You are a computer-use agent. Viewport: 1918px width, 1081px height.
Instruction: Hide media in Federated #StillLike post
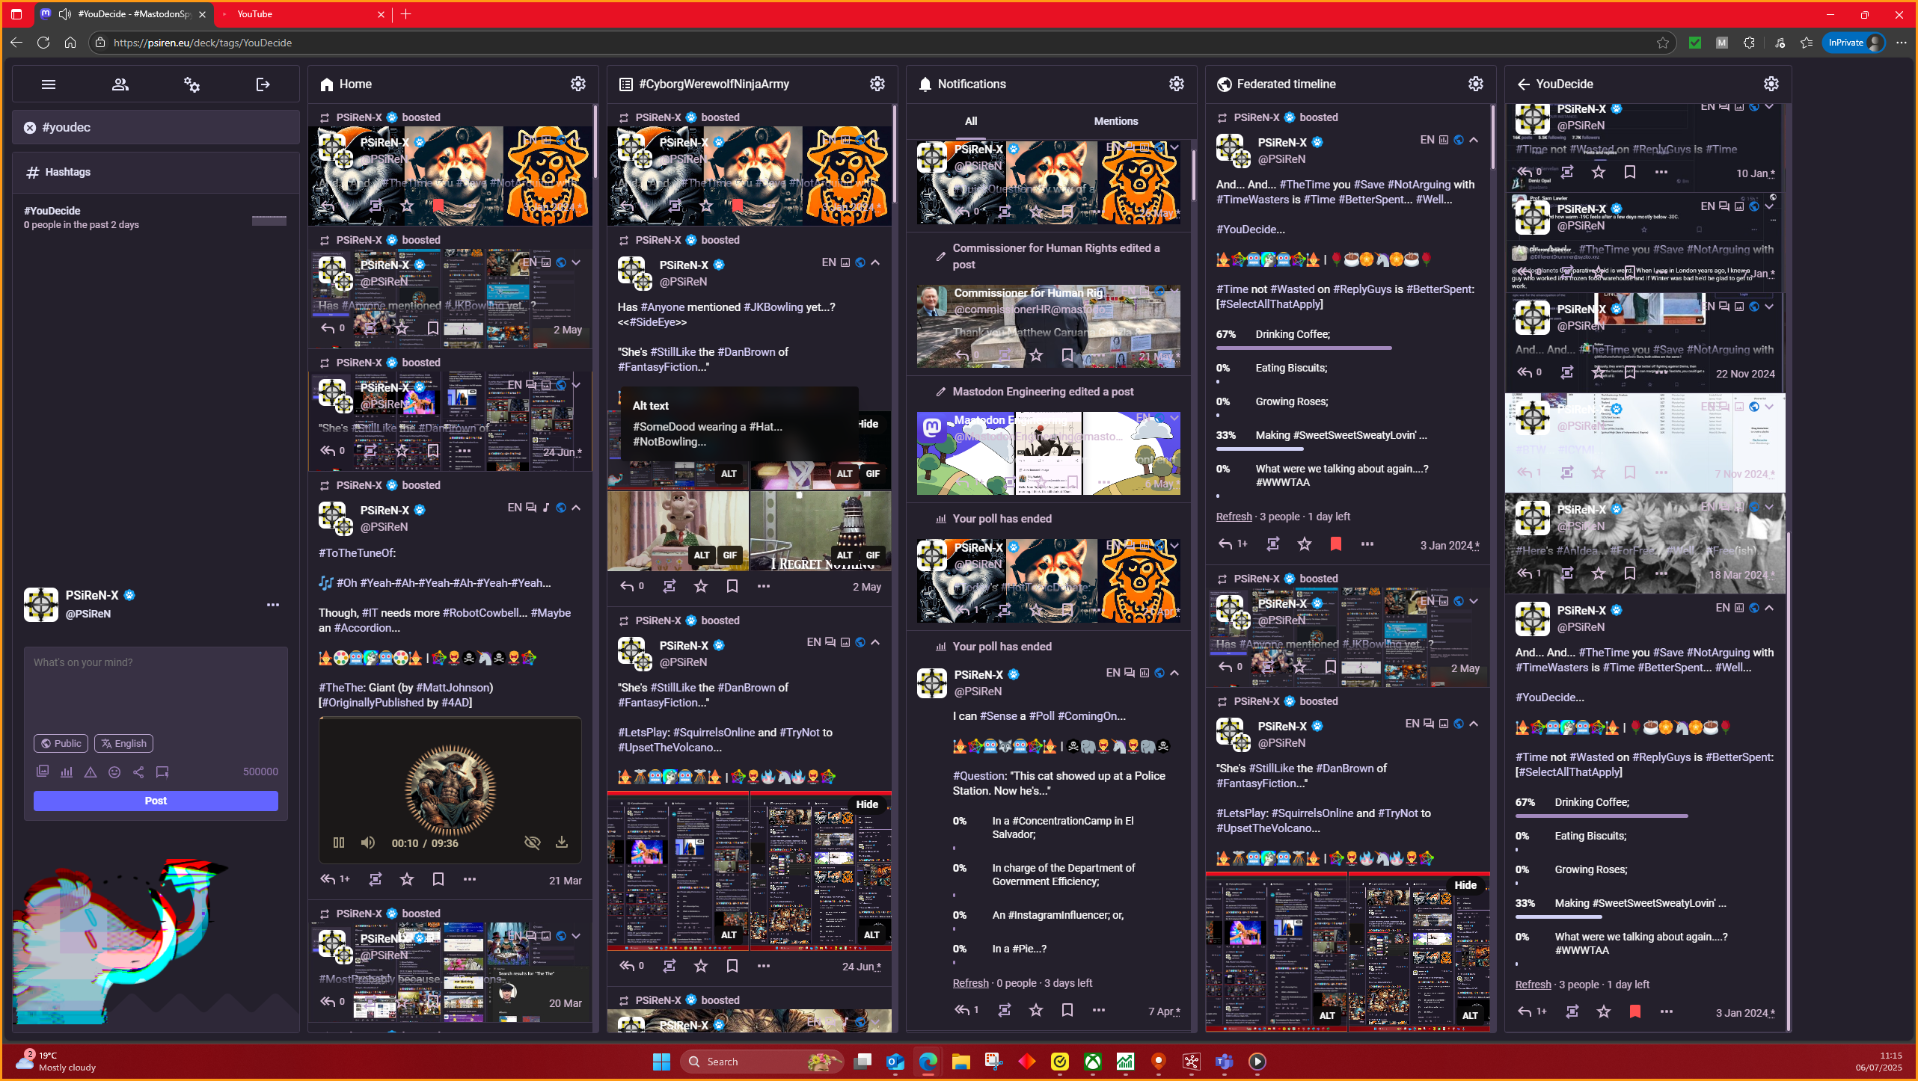click(1465, 886)
